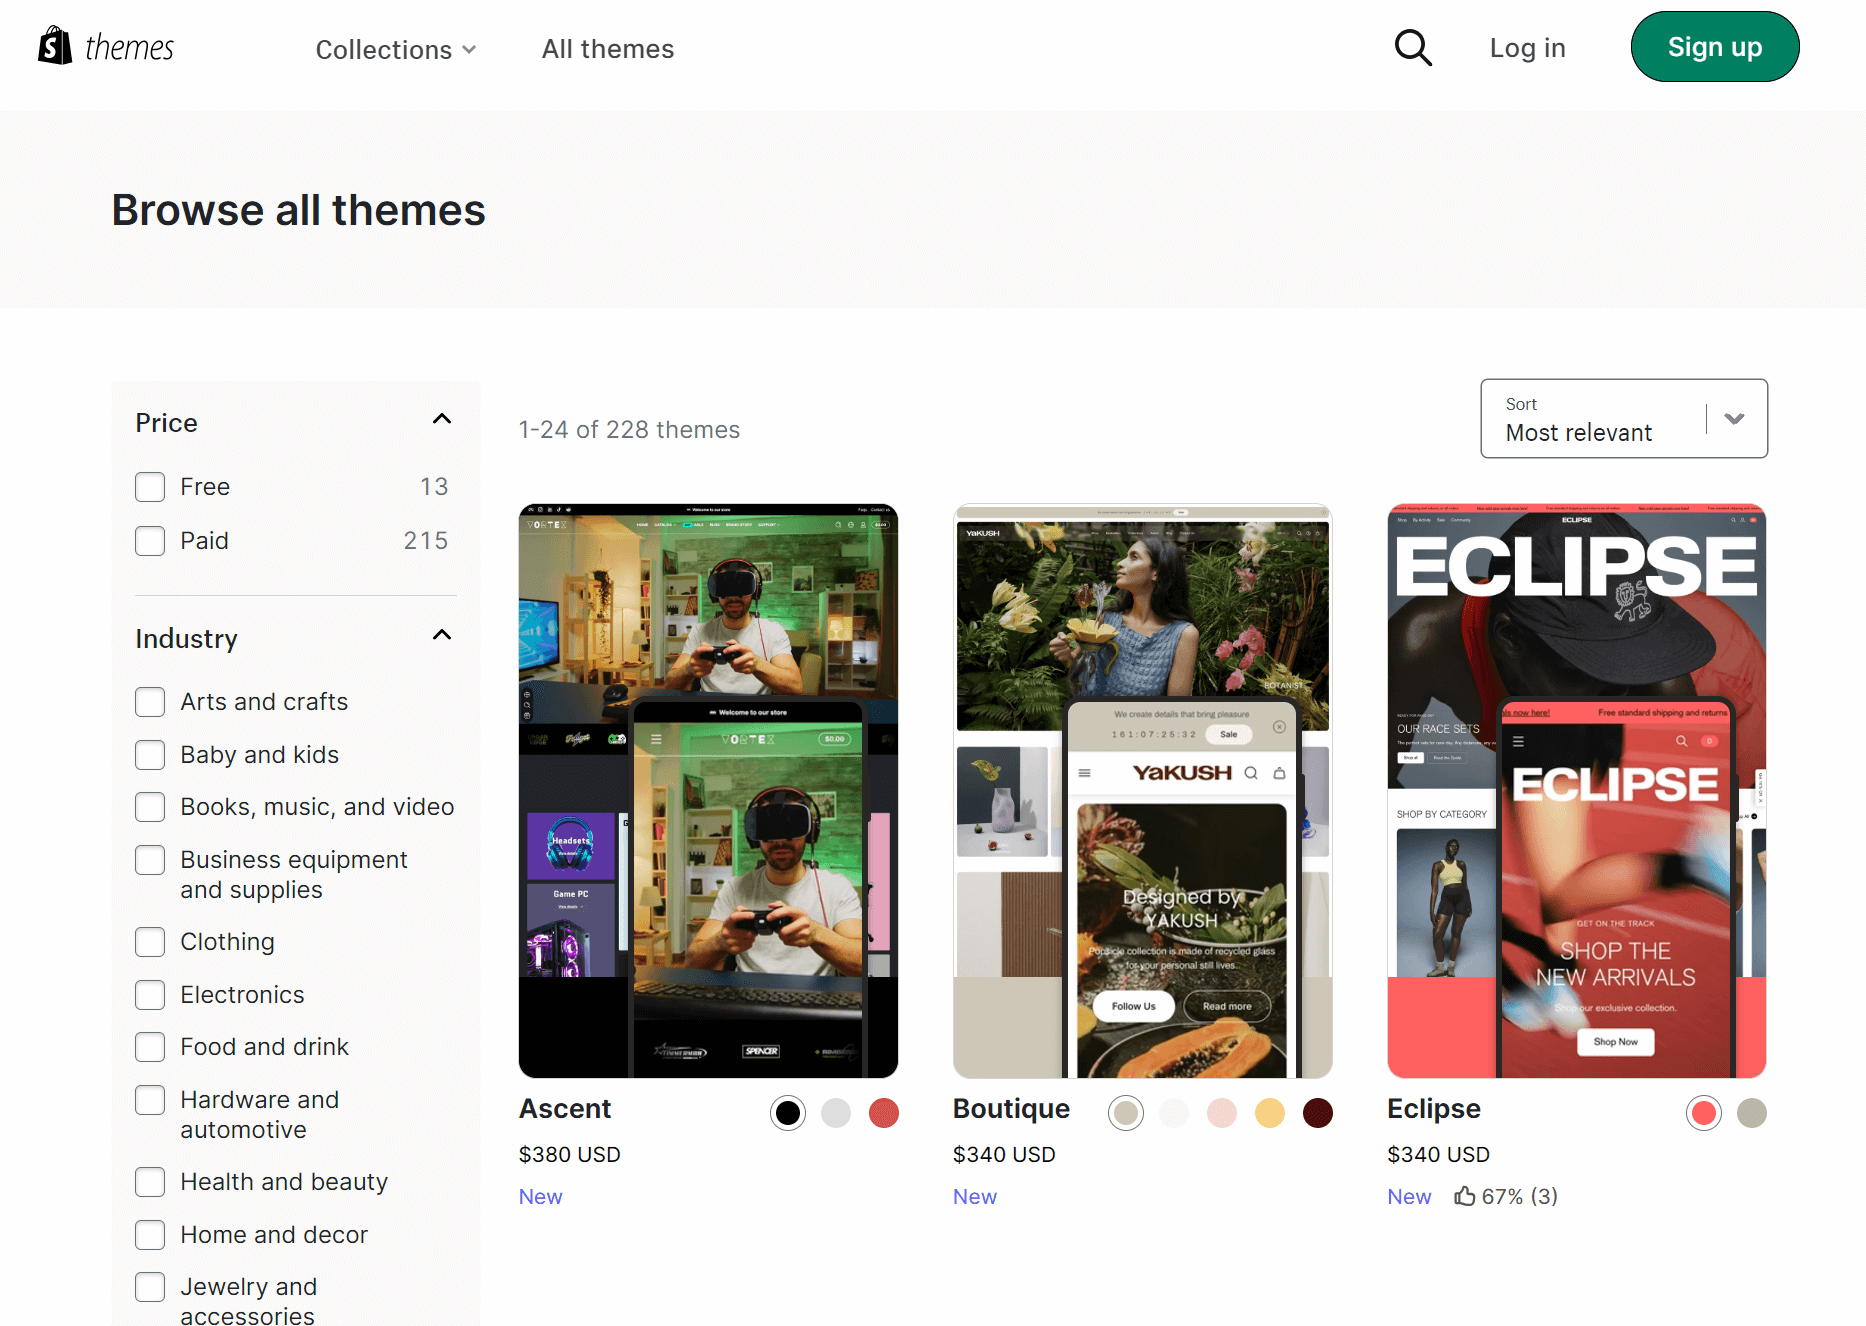Image resolution: width=1866 pixels, height=1326 pixels.
Task: Enable the Arts and crafts filter
Action: (150, 702)
